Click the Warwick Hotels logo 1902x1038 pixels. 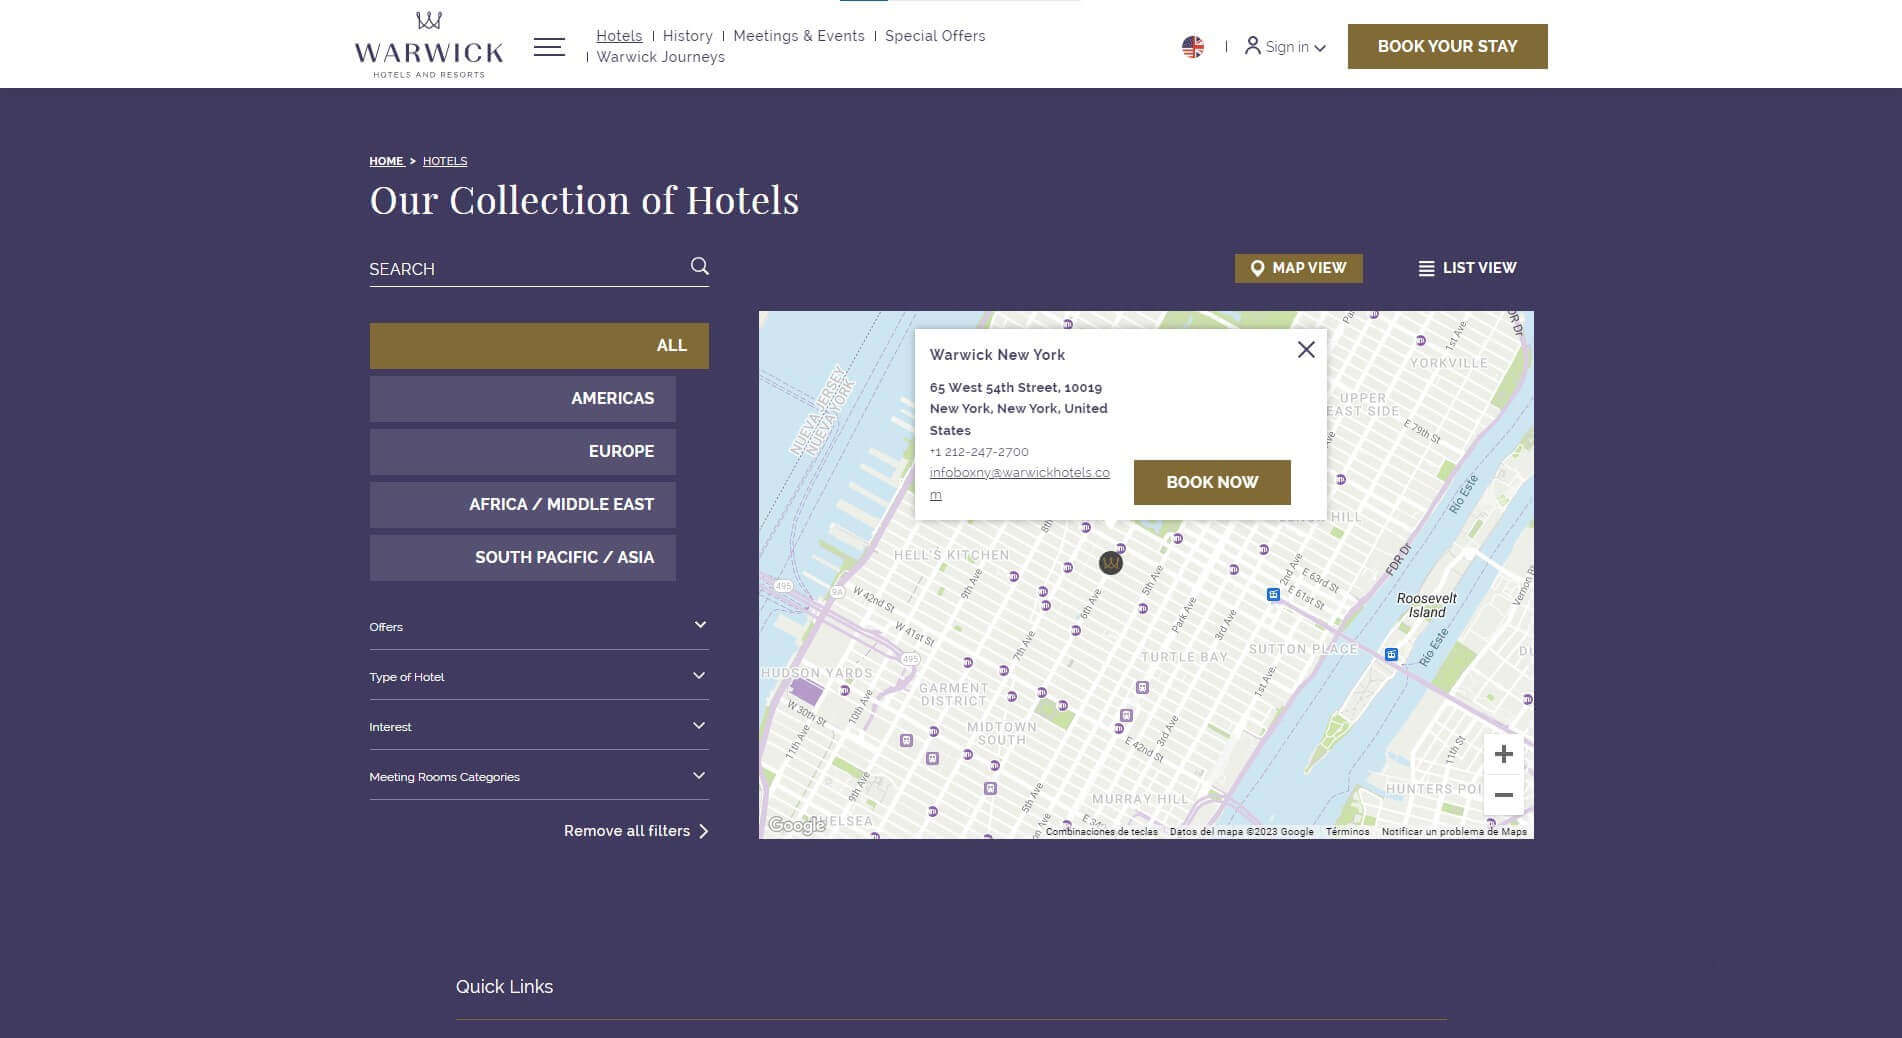tap(428, 46)
